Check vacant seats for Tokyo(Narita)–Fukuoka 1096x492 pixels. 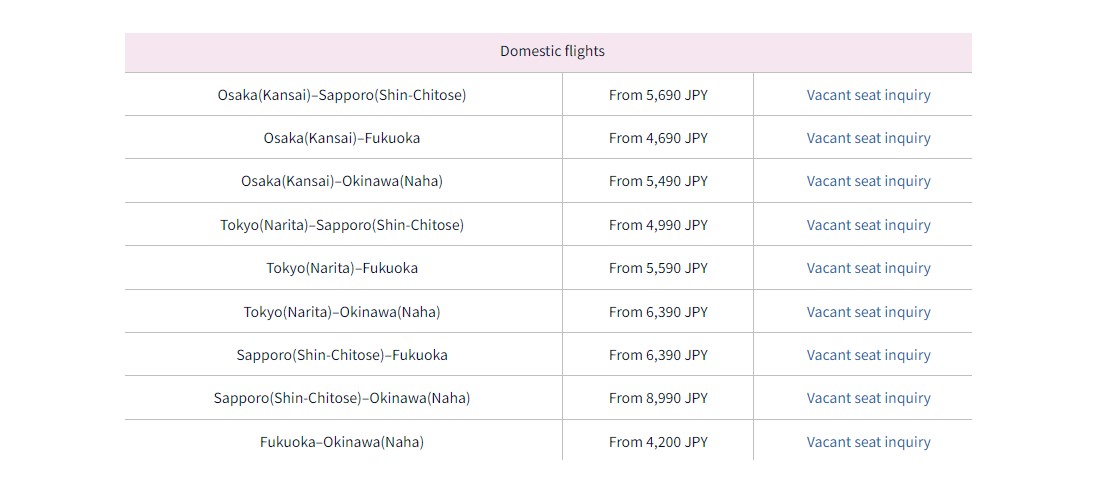point(868,268)
